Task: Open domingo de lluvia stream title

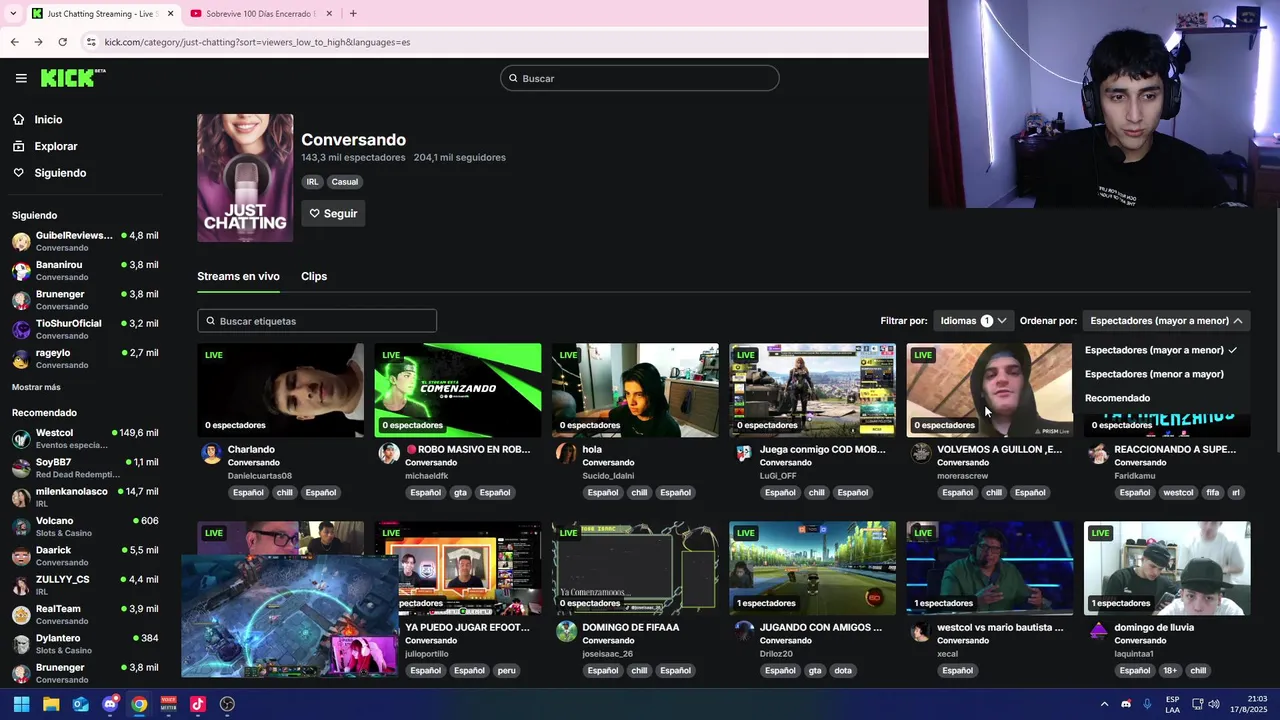Action: [1154, 627]
